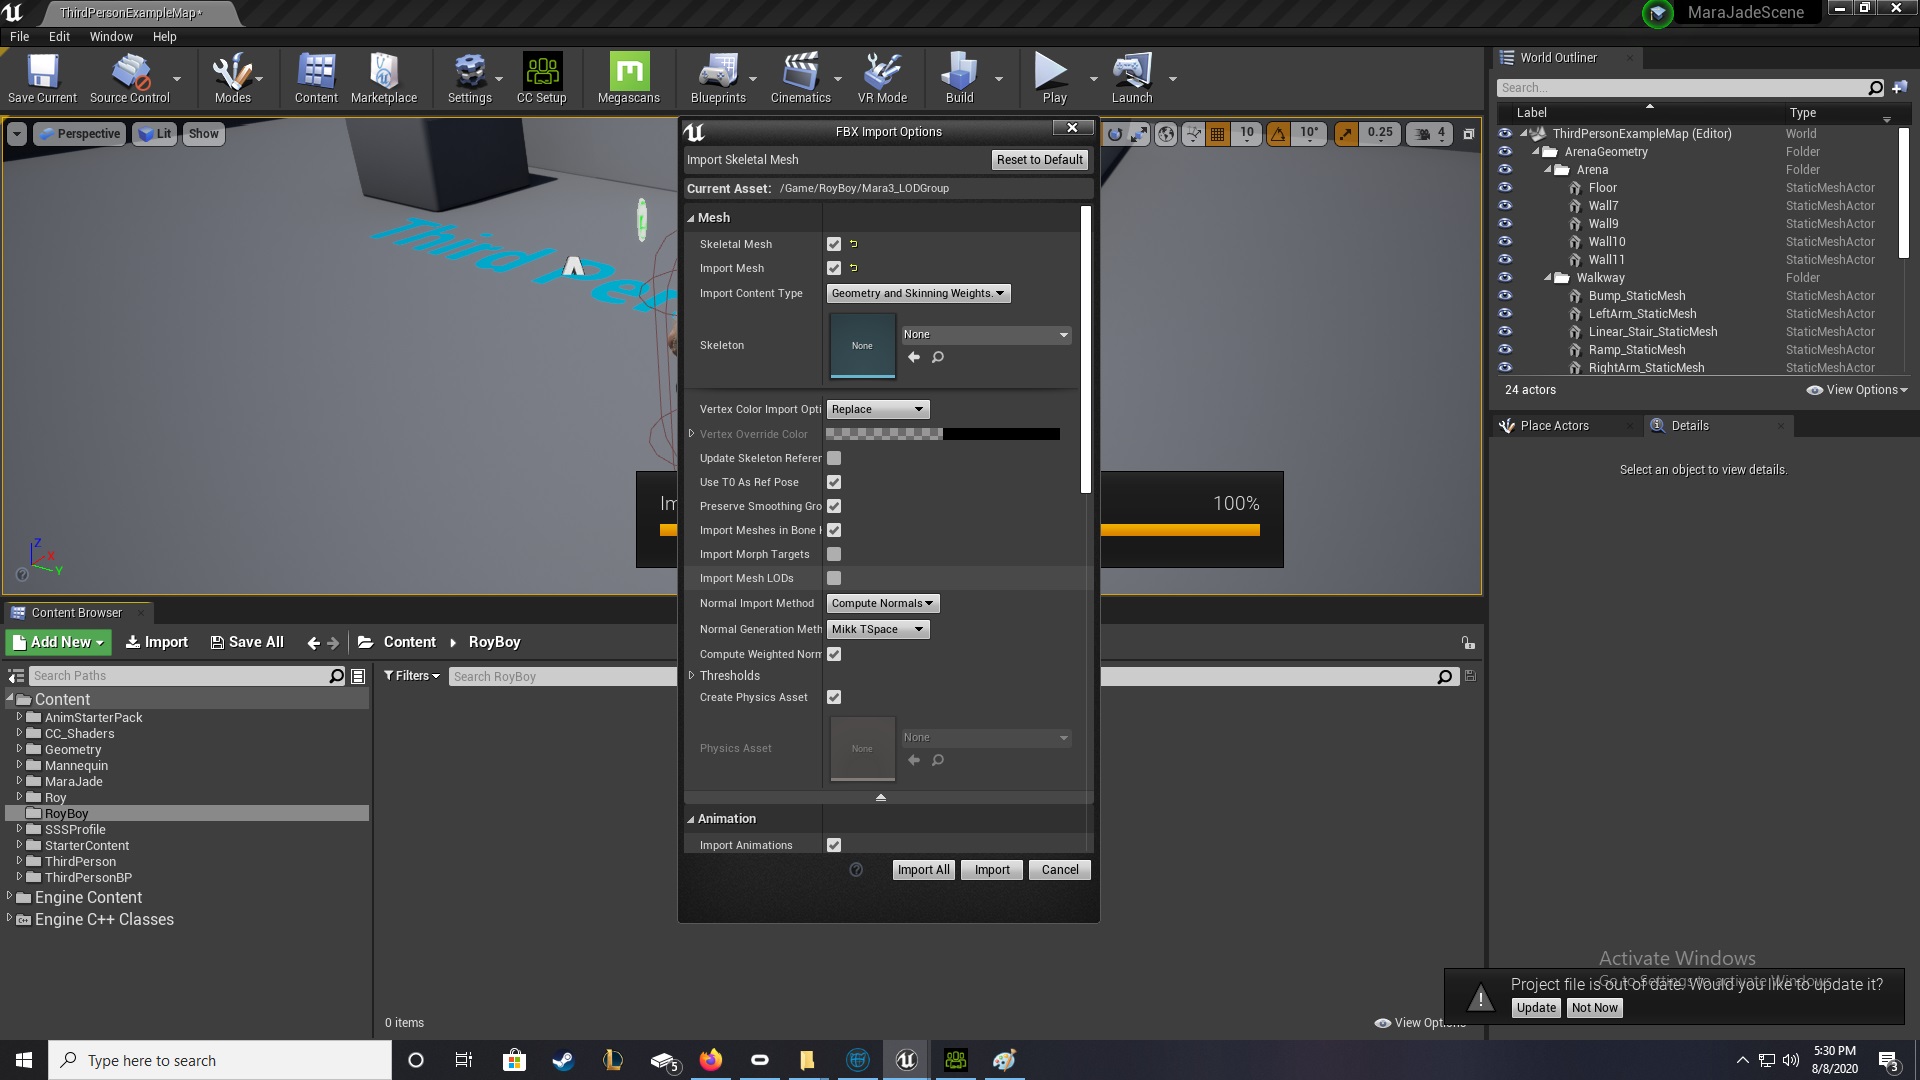Open the Marketplace from the toolbar

(x=384, y=78)
